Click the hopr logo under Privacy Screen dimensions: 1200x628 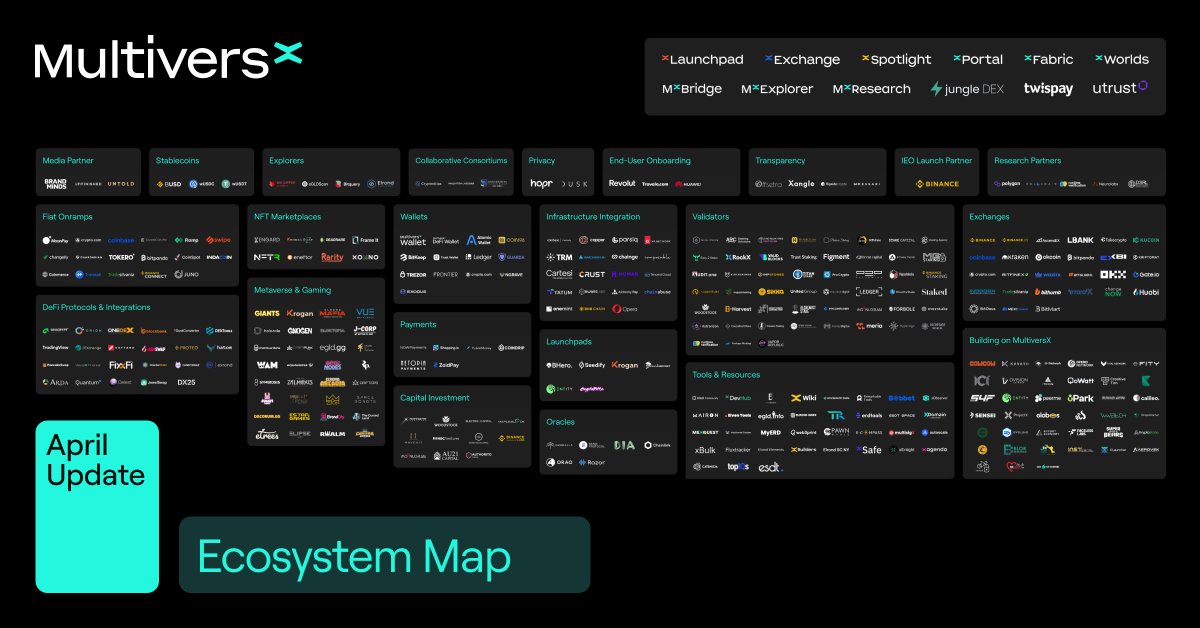pos(541,184)
